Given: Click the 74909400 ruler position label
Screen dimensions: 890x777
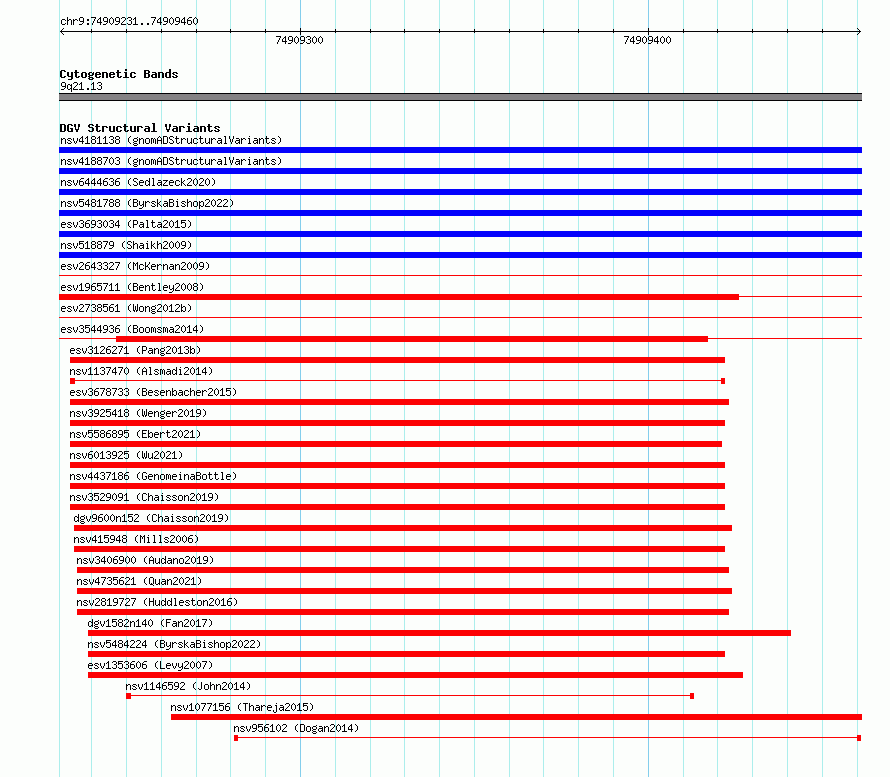Looking at the screenshot, I should point(647,40).
